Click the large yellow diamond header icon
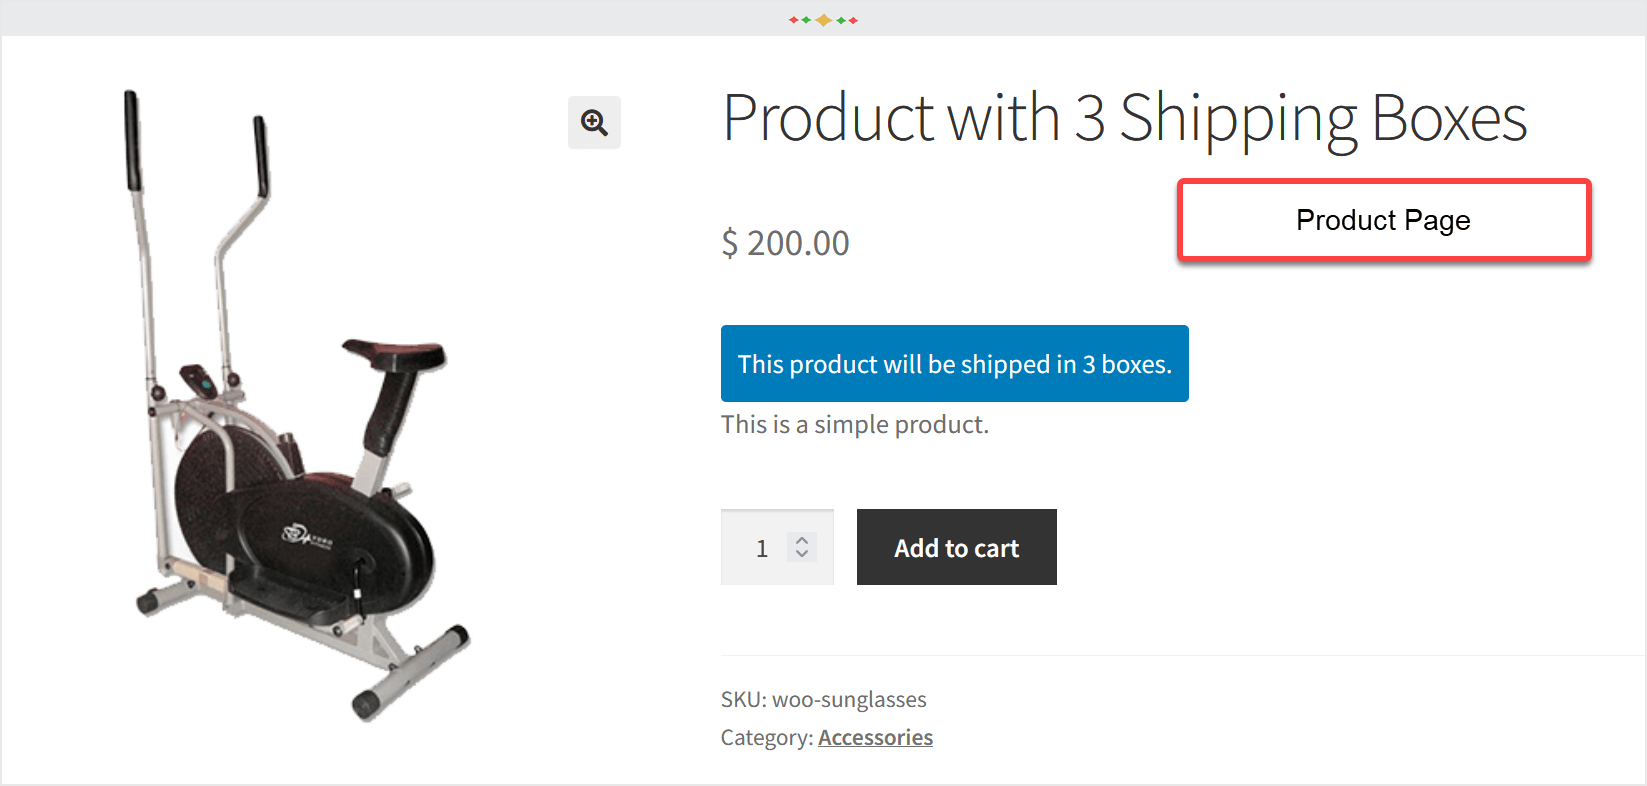The width and height of the screenshot is (1647, 786). coord(824,19)
